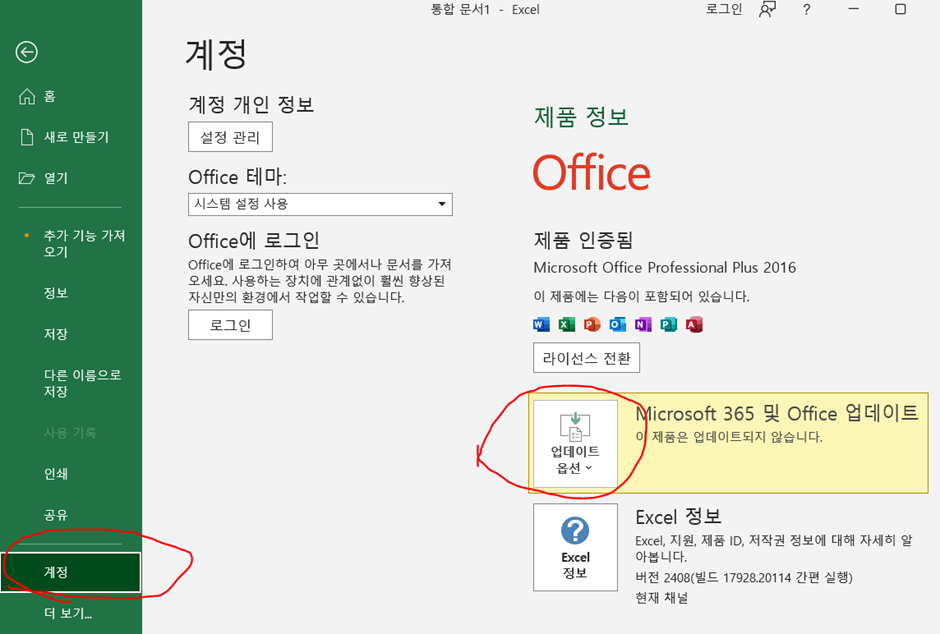Click the version text '버전 2408'

pyautogui.click(x=662, y=578)
